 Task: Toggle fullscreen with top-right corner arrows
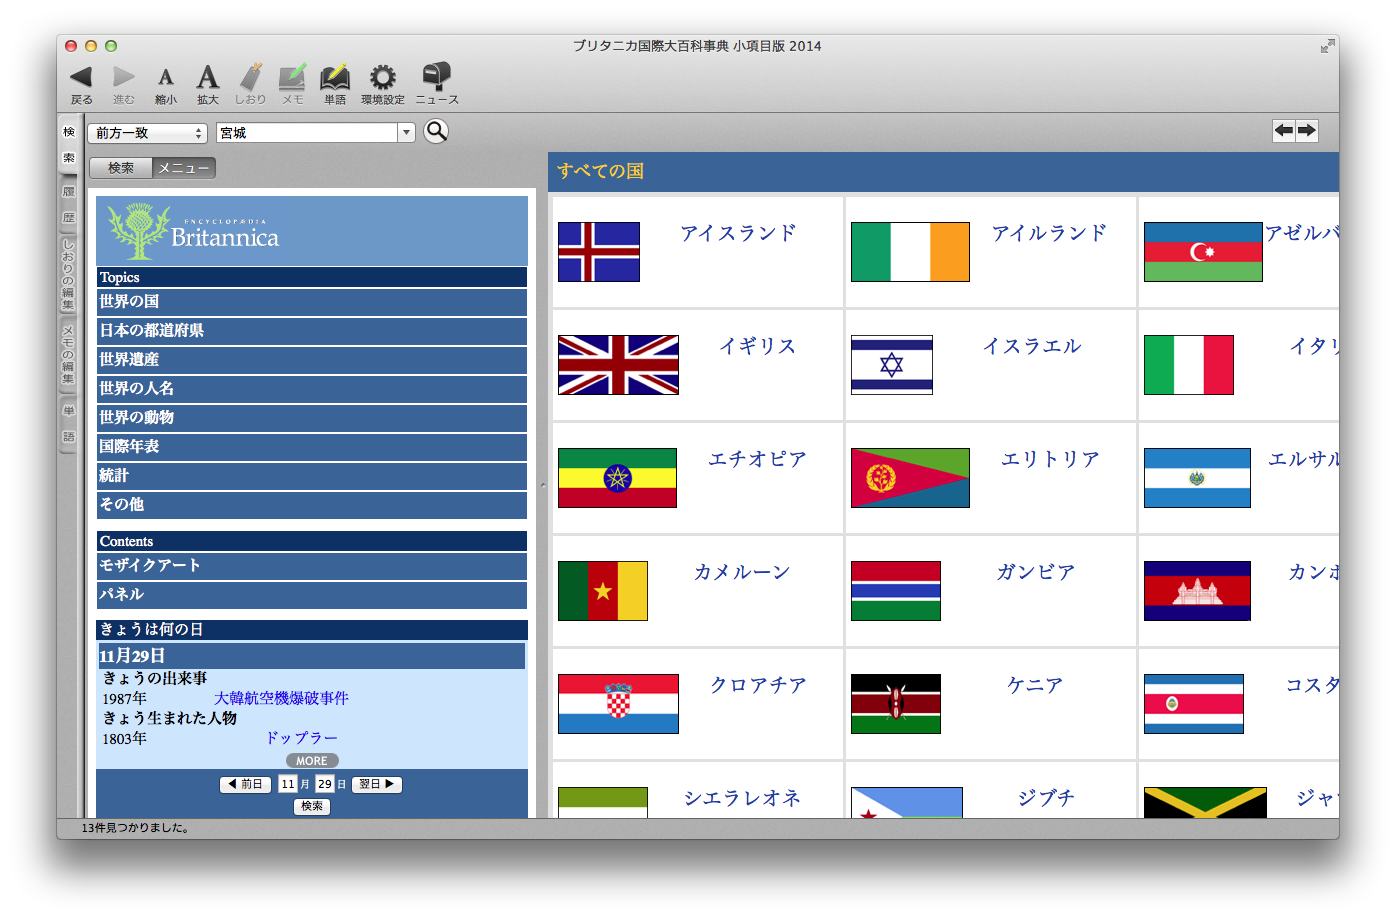[x=1327, y=46]
